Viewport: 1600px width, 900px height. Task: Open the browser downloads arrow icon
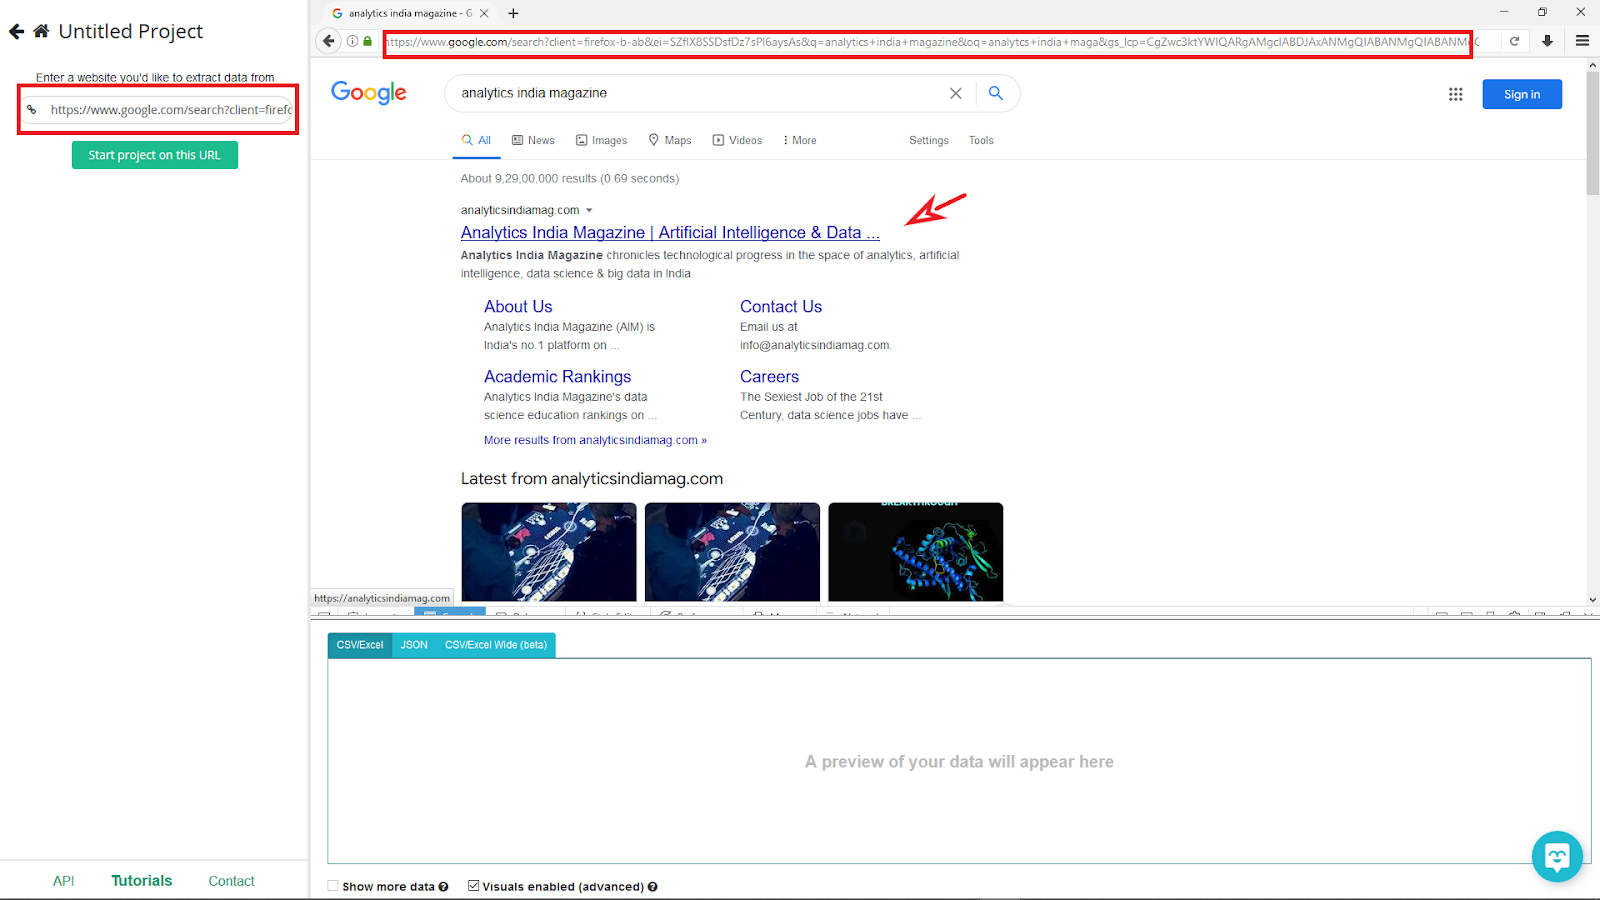click(x=1547, y=41)
